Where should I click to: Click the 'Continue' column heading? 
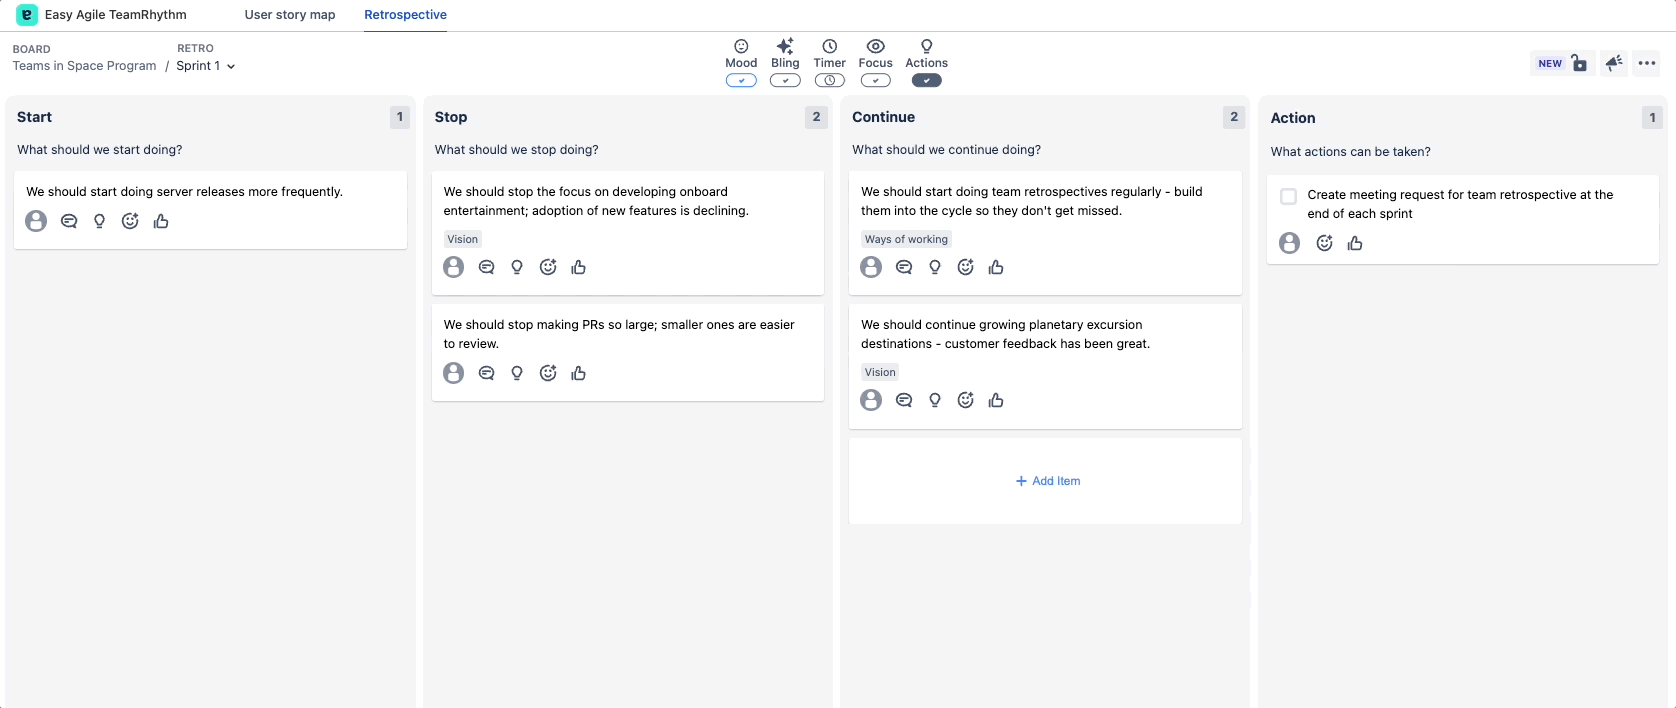pyautogui.click(x=883, y=117)
